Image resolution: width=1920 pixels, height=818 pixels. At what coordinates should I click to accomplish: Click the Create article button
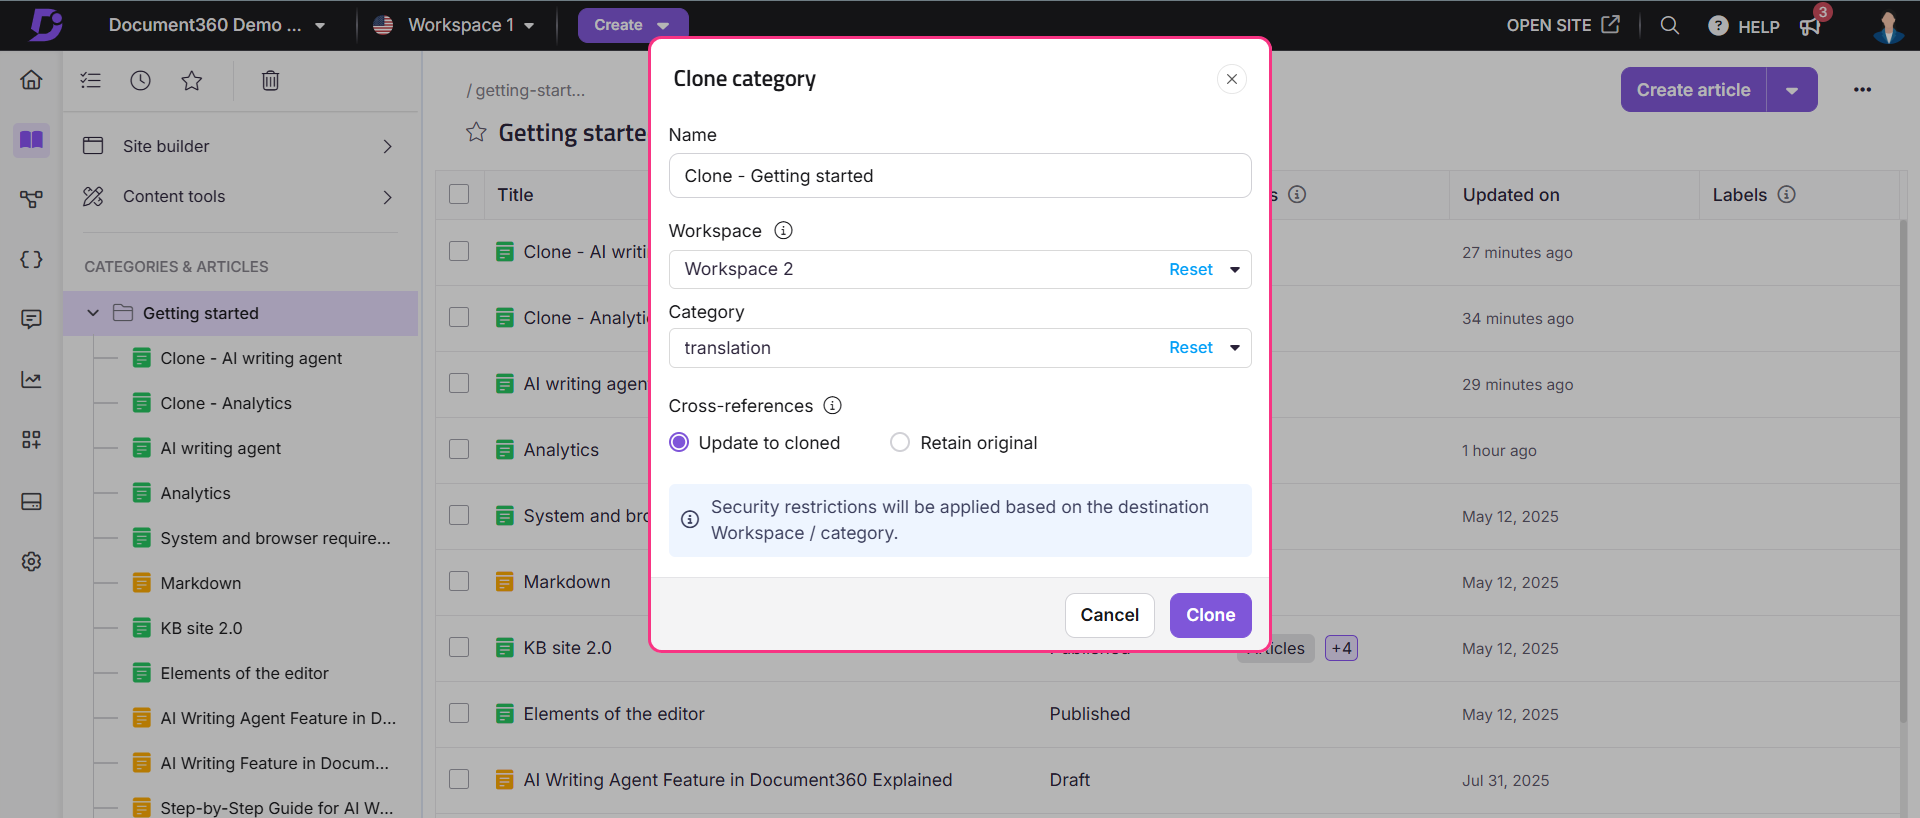(x=1693, y=90)
